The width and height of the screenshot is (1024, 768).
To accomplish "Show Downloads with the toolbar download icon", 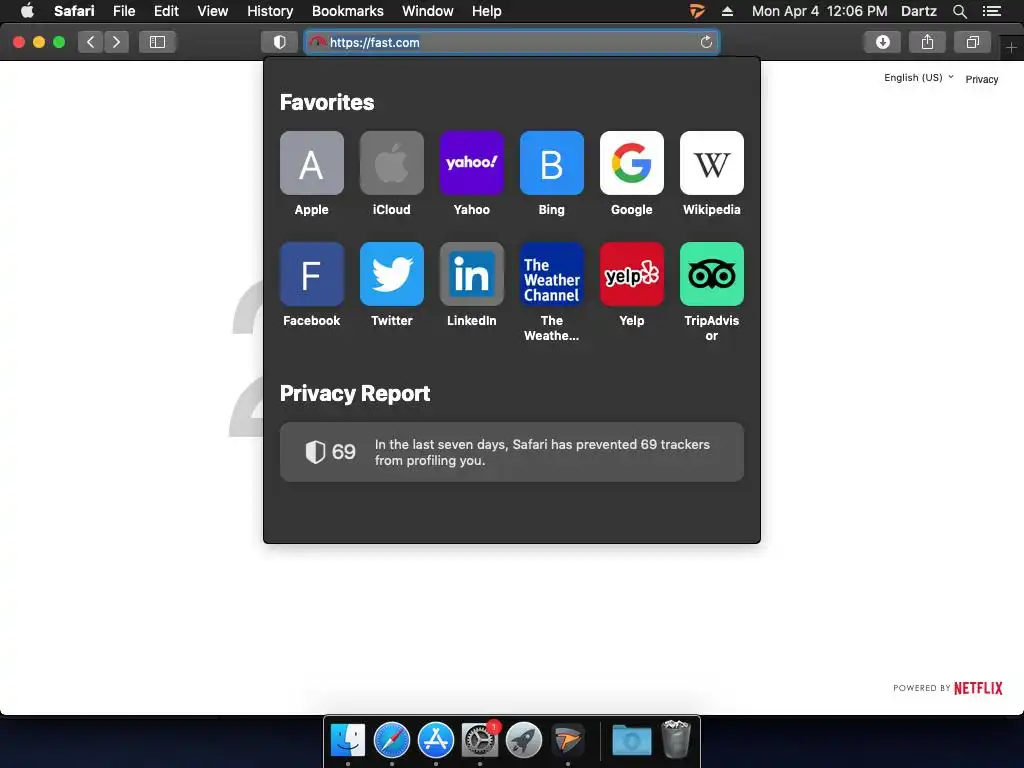I will coord(882,42).
